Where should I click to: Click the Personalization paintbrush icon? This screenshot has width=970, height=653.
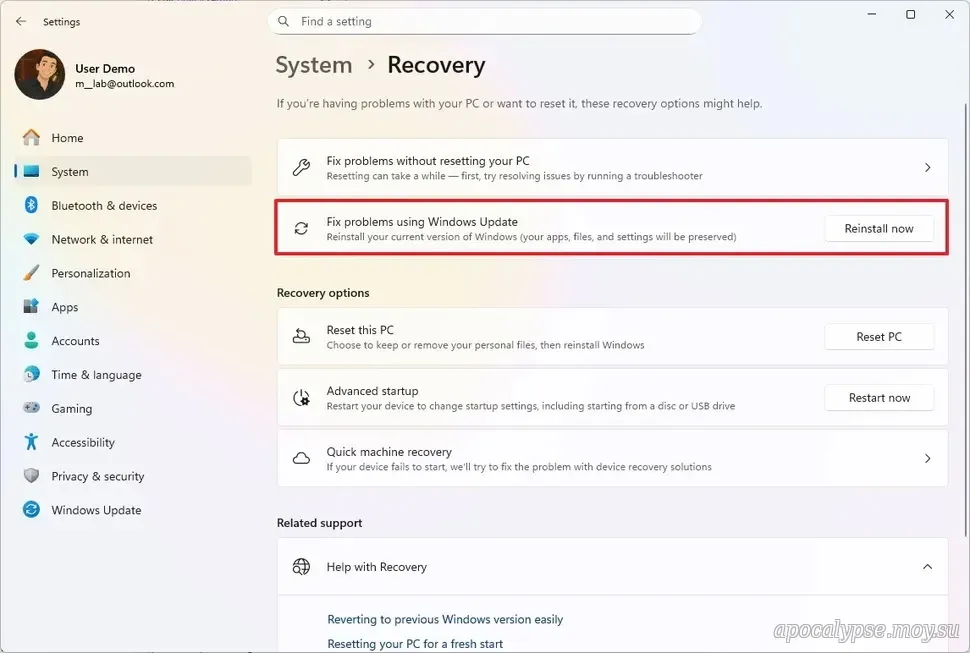[31, 273]
